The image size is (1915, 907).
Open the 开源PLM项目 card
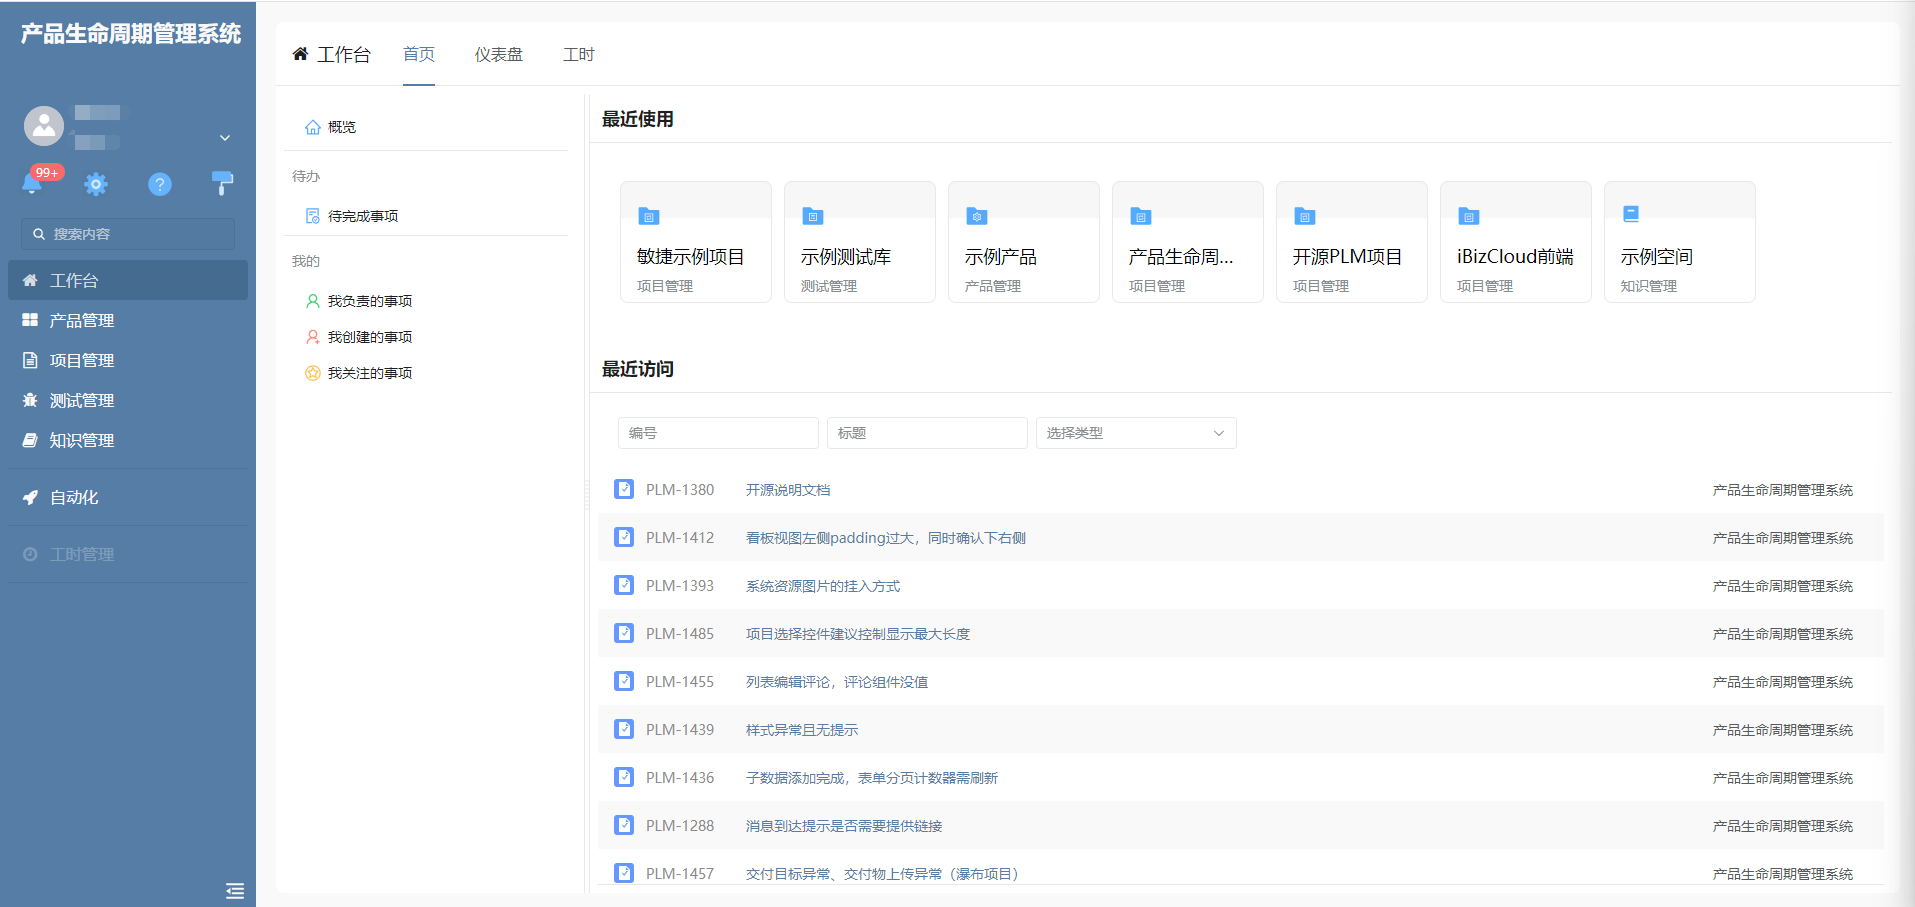click(1352, 242)
